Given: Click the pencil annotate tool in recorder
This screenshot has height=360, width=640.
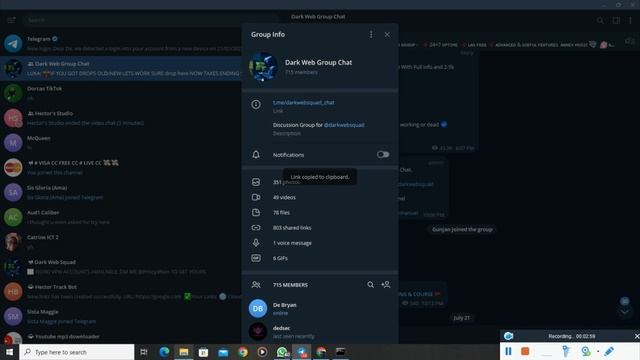Looking at the screenshot, I should coord(609,351).
